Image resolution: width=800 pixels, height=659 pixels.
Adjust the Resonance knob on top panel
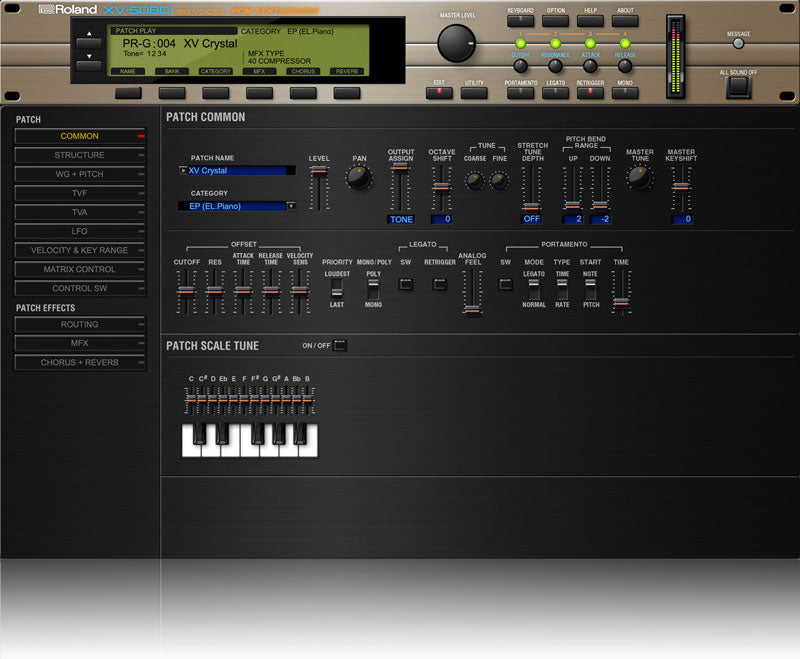click(555, 65)
